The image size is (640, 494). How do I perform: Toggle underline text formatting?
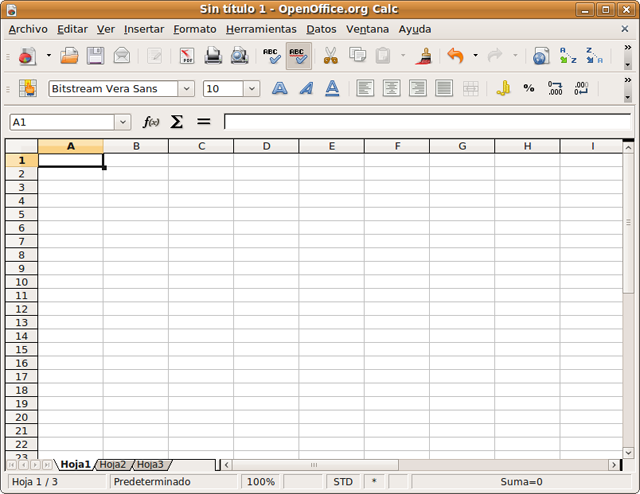point(332,88)
